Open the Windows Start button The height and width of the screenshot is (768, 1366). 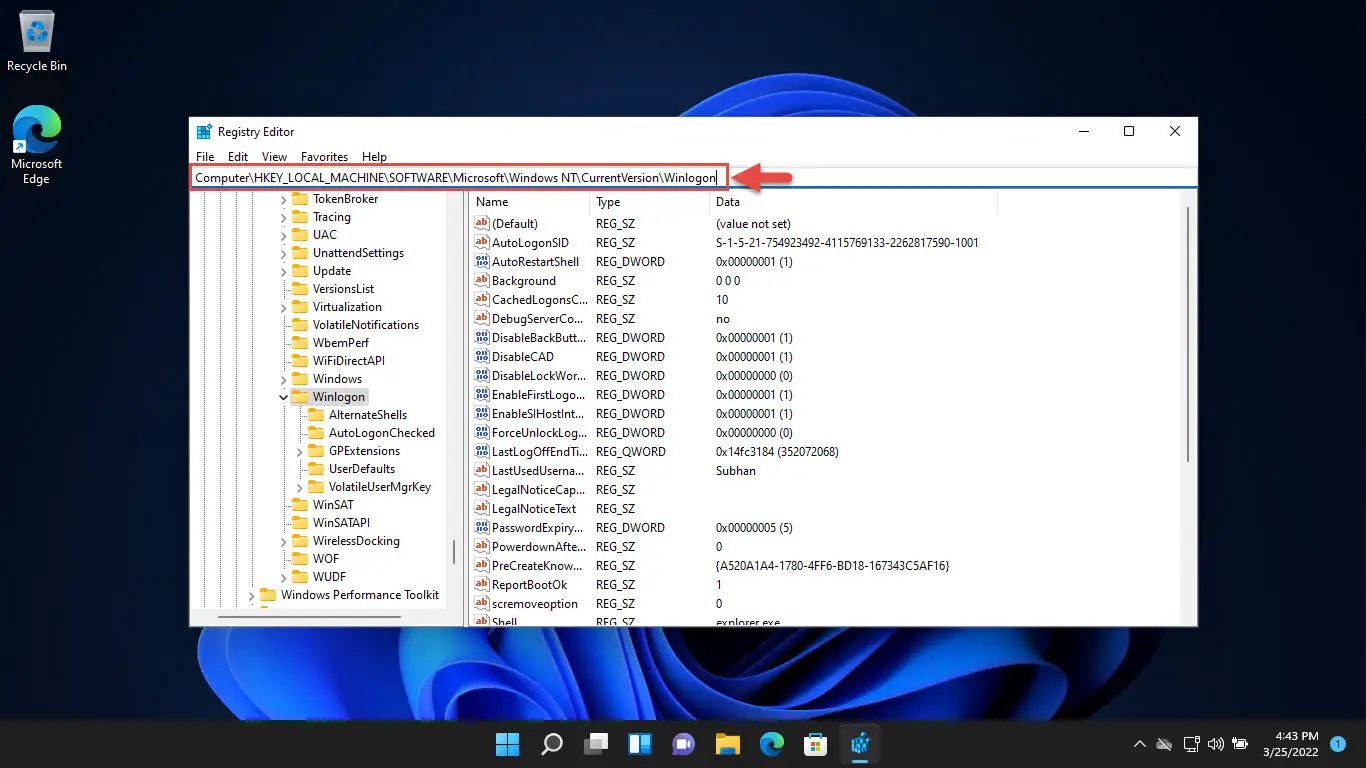[x=507, y=744]
